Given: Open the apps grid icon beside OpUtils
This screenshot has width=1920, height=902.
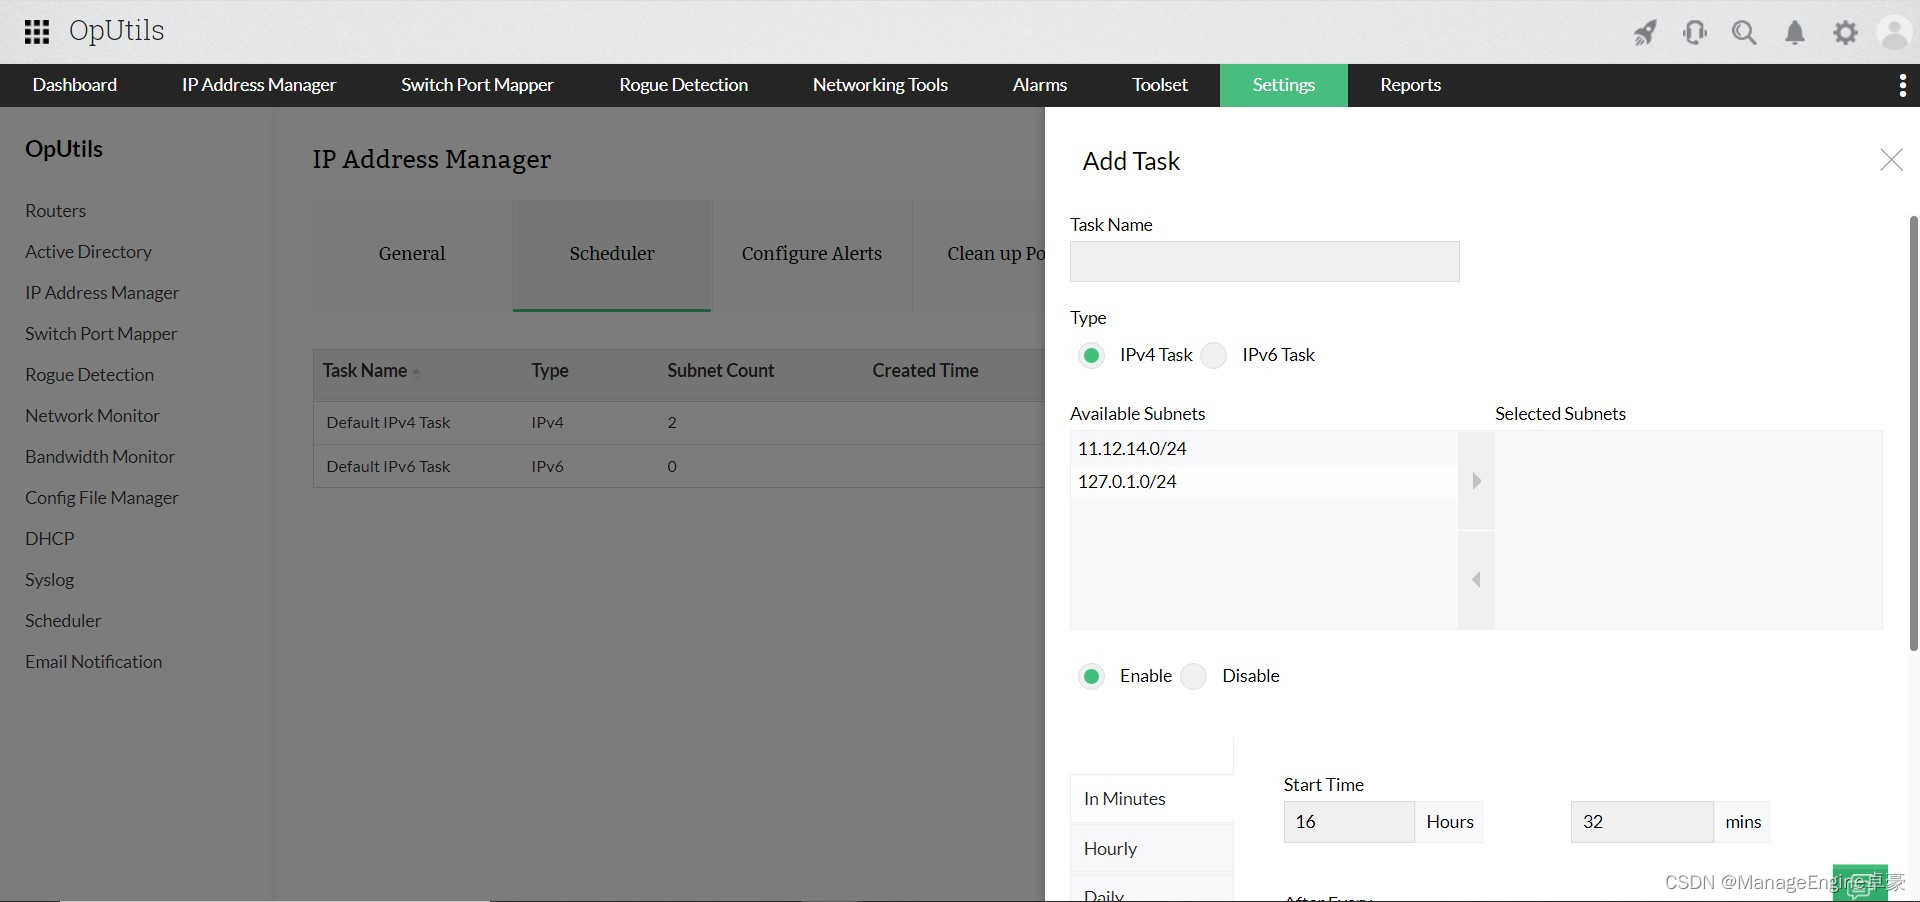Looking at the screenshot, I should coord(37,32).
